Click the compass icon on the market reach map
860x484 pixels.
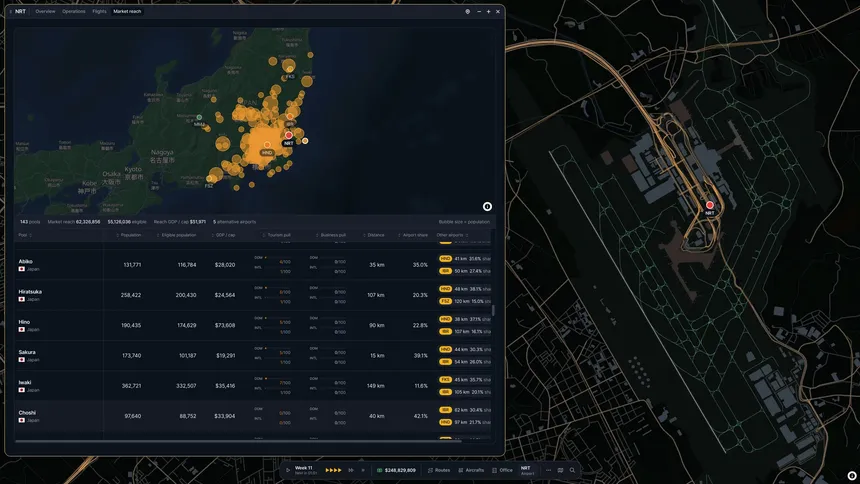point(487,206)
